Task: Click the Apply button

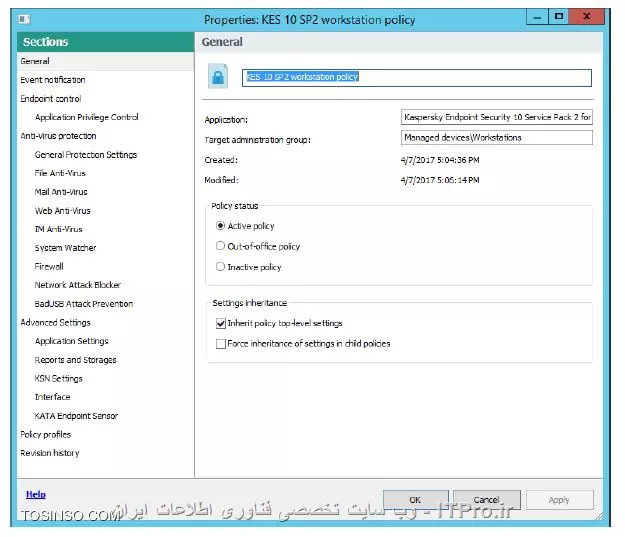Action: click(560, 500)
